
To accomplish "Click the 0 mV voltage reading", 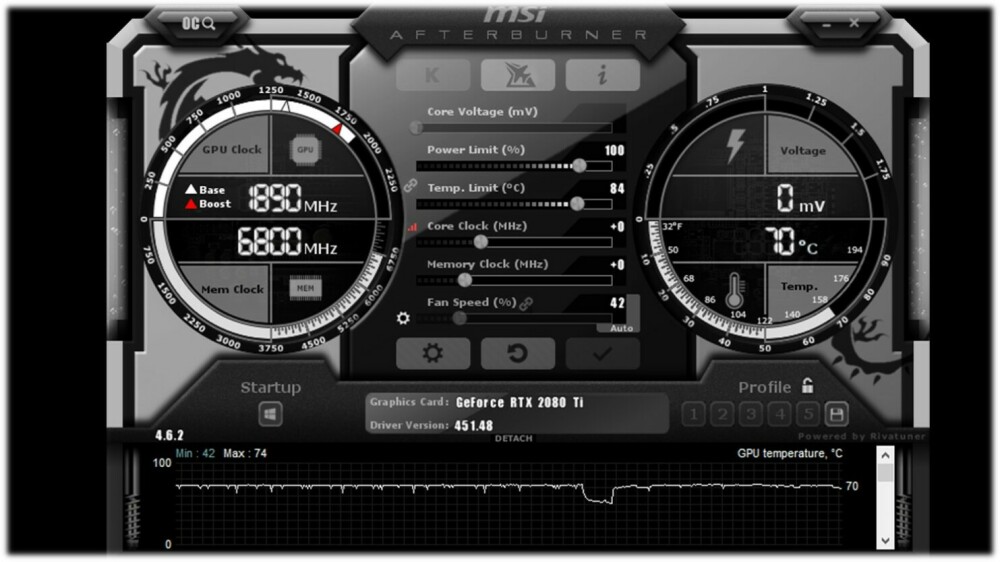I will point(801,198).
